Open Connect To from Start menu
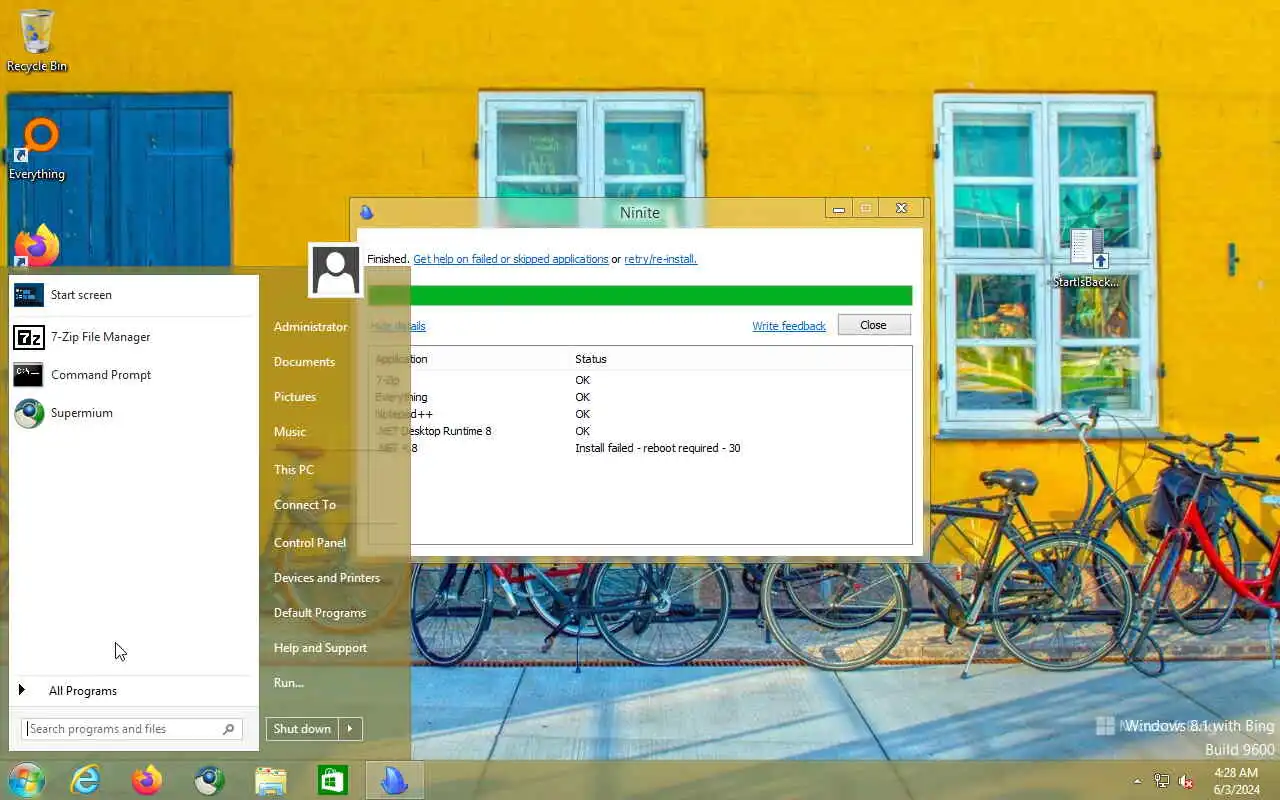Image resolution: width=1280 pixels, height=800 pixels. coord(305,505)
